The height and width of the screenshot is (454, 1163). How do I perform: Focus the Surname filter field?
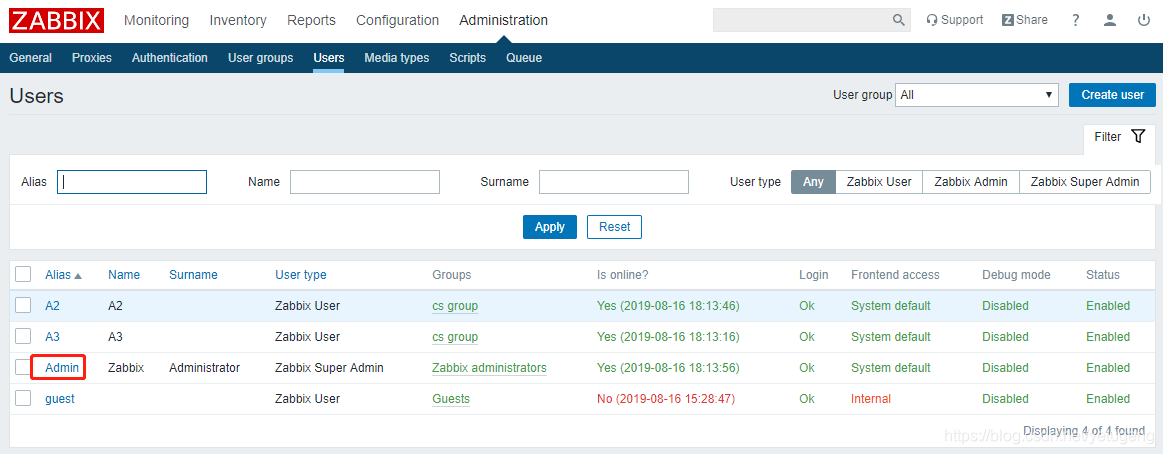click(x=614, y=182)
